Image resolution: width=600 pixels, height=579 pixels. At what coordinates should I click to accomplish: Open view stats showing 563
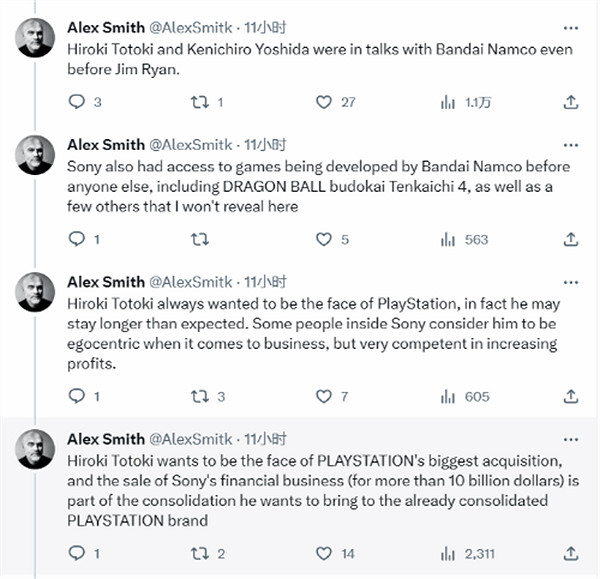(447, 240)
